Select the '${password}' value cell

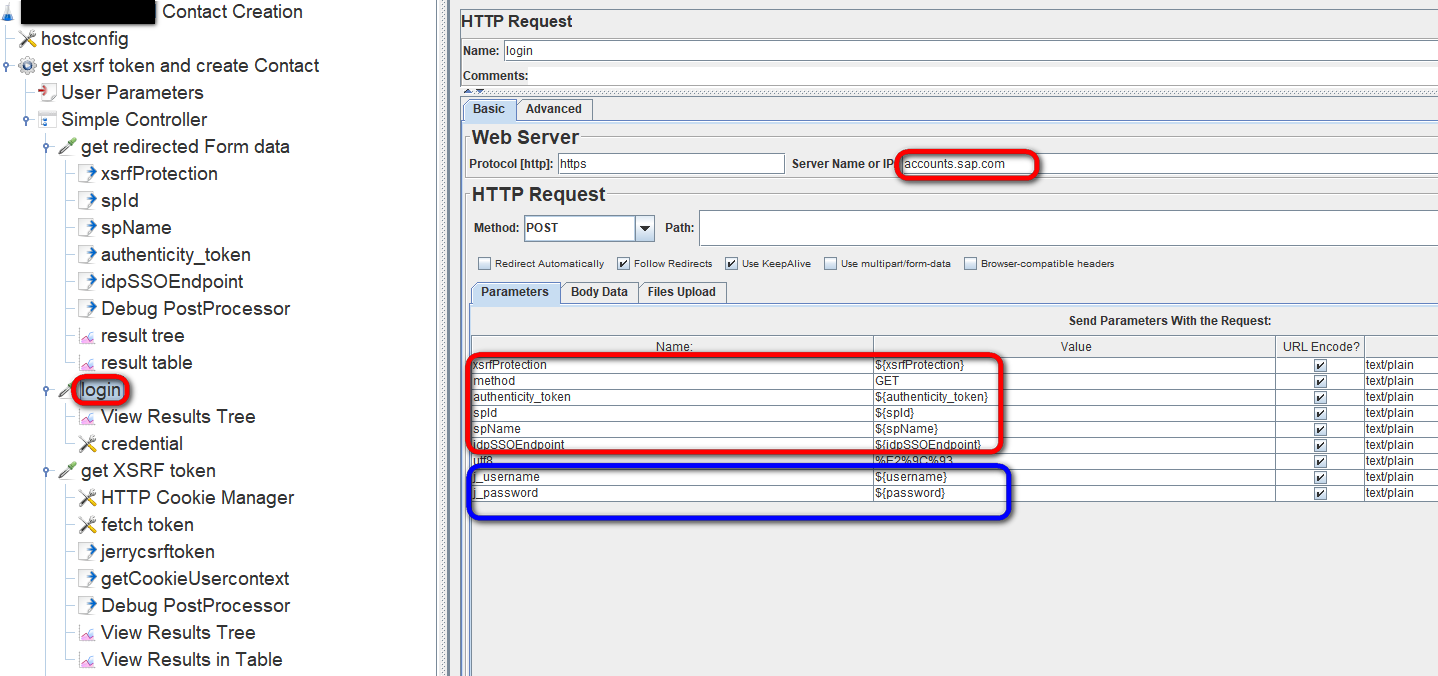[1076, 493]
